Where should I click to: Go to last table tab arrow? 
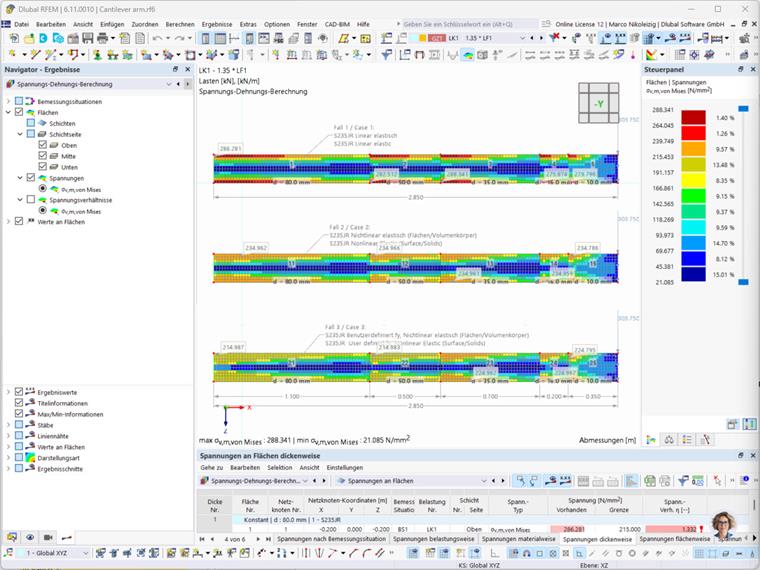(268, 539)
